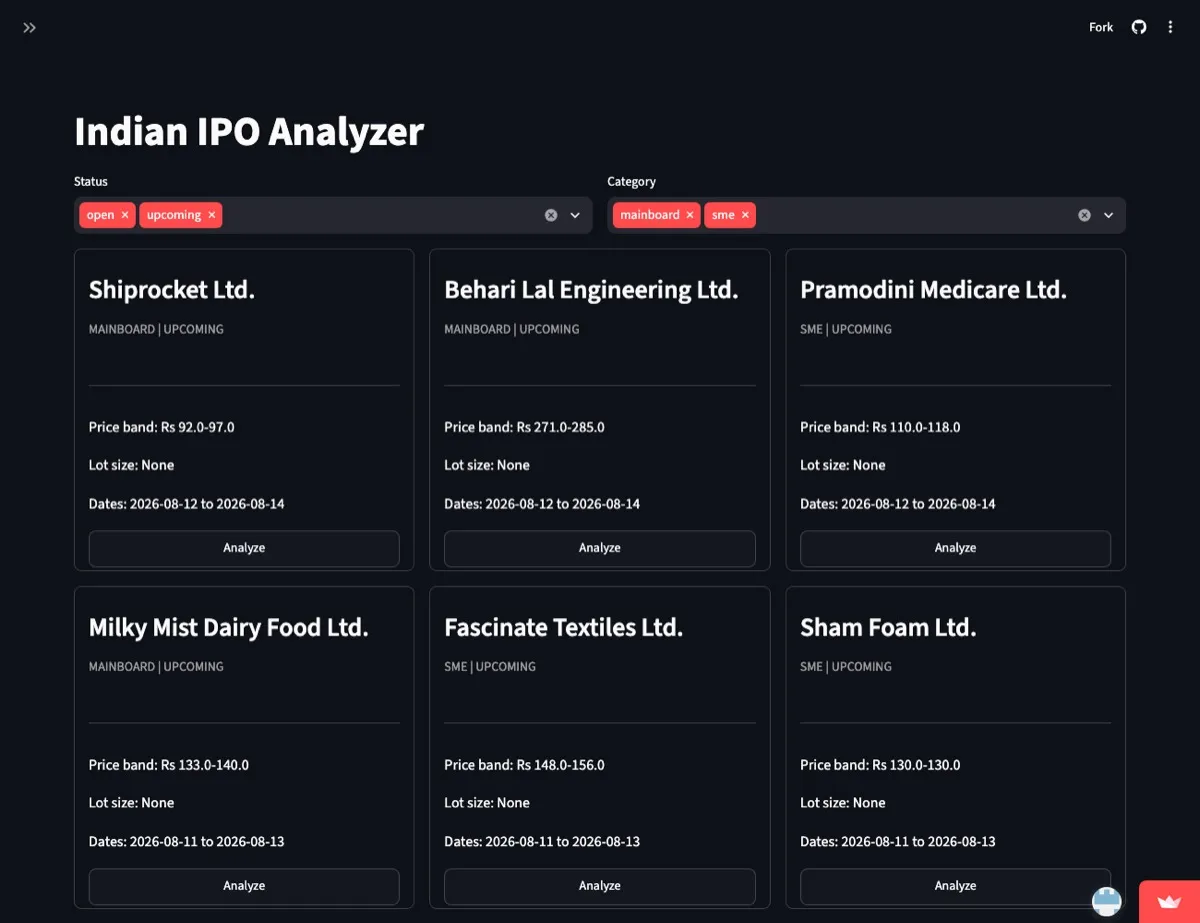Click the 'Category' field label
Screen dimensions: 1200x923
(x=632, y=182)
